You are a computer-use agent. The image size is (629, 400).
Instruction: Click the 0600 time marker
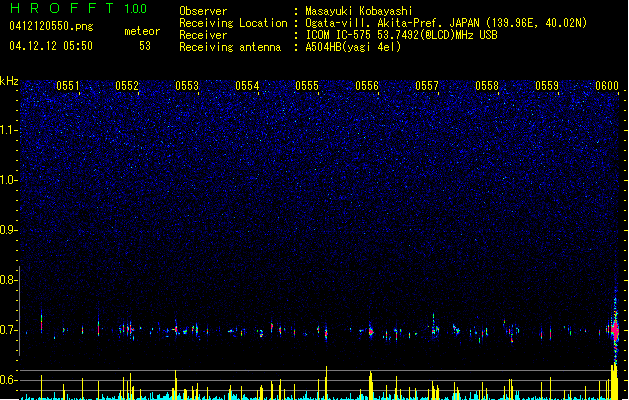click(607, 86)
